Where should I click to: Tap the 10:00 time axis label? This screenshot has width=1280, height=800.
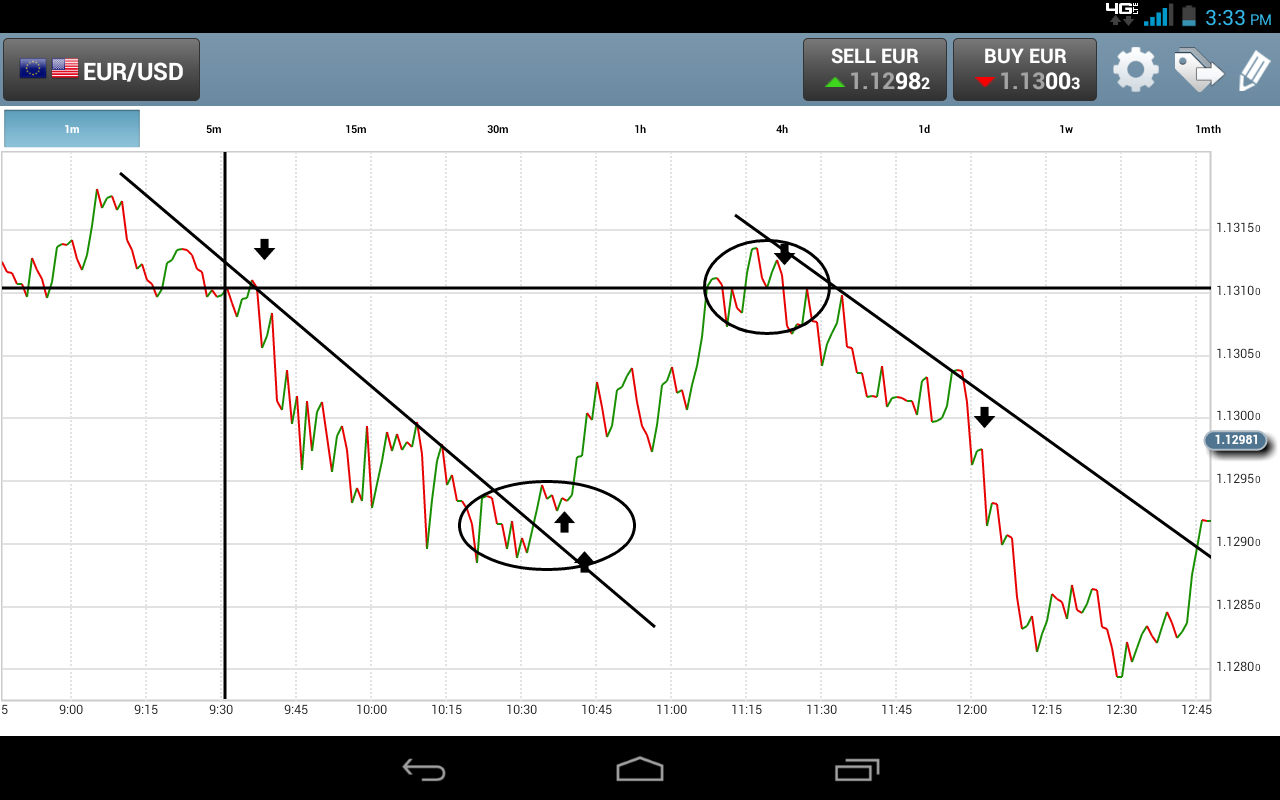tap(371, 710)
